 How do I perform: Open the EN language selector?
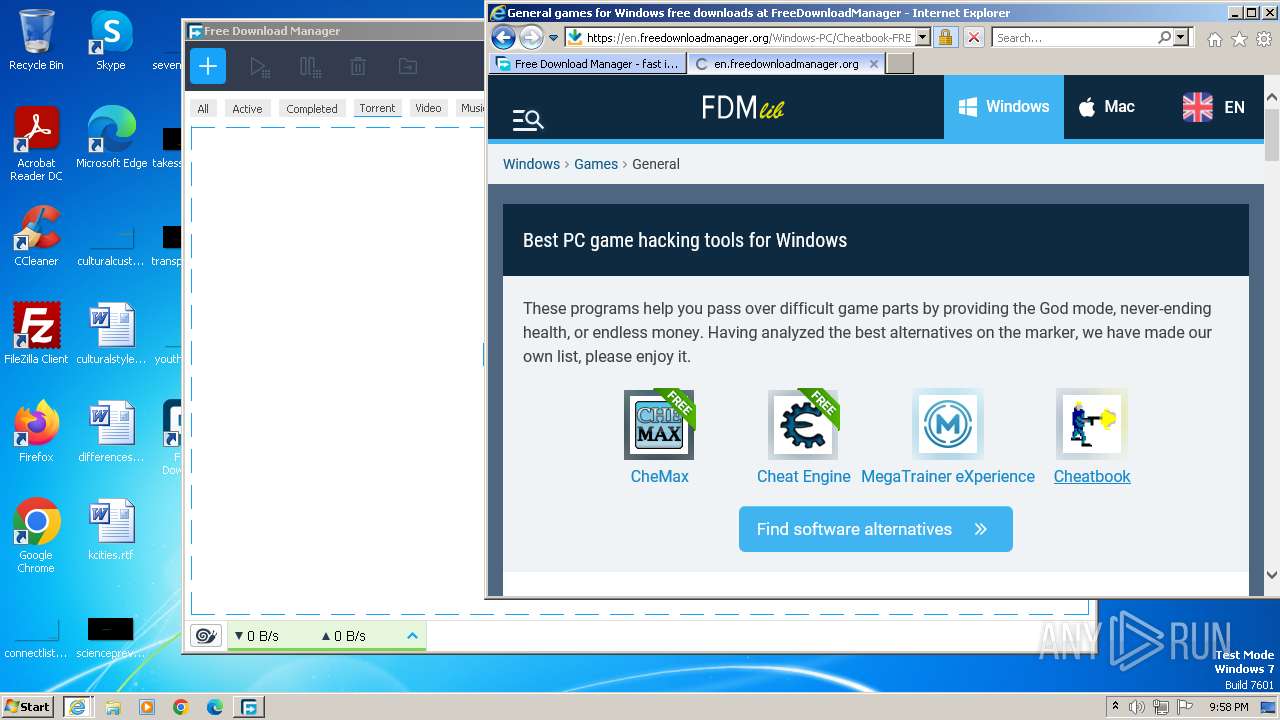[x=1214, y=107]
